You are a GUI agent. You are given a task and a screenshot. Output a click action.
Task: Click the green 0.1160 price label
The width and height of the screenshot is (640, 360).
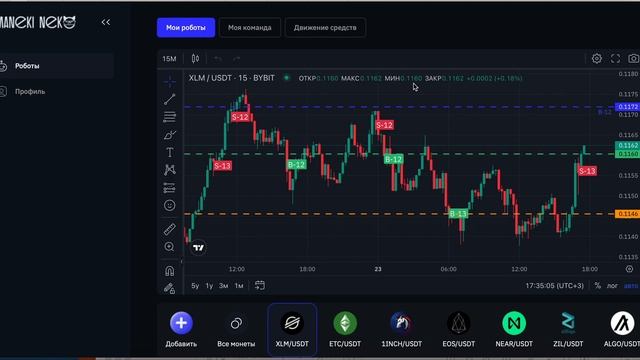click(628, 154)
